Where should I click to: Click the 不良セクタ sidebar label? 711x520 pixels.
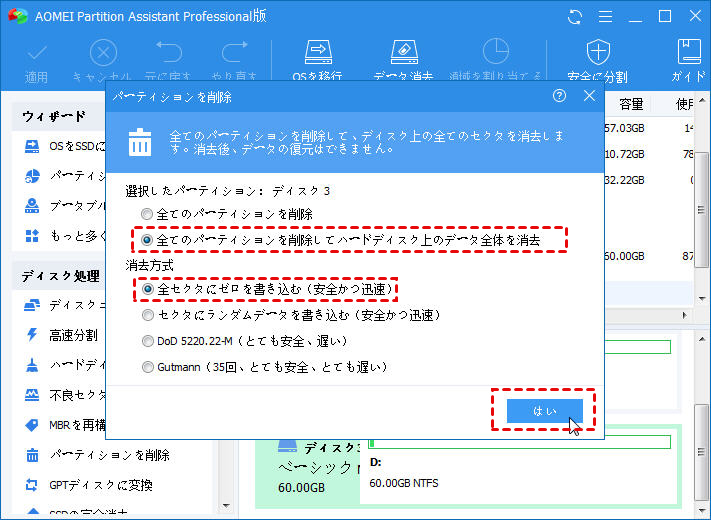77,395
